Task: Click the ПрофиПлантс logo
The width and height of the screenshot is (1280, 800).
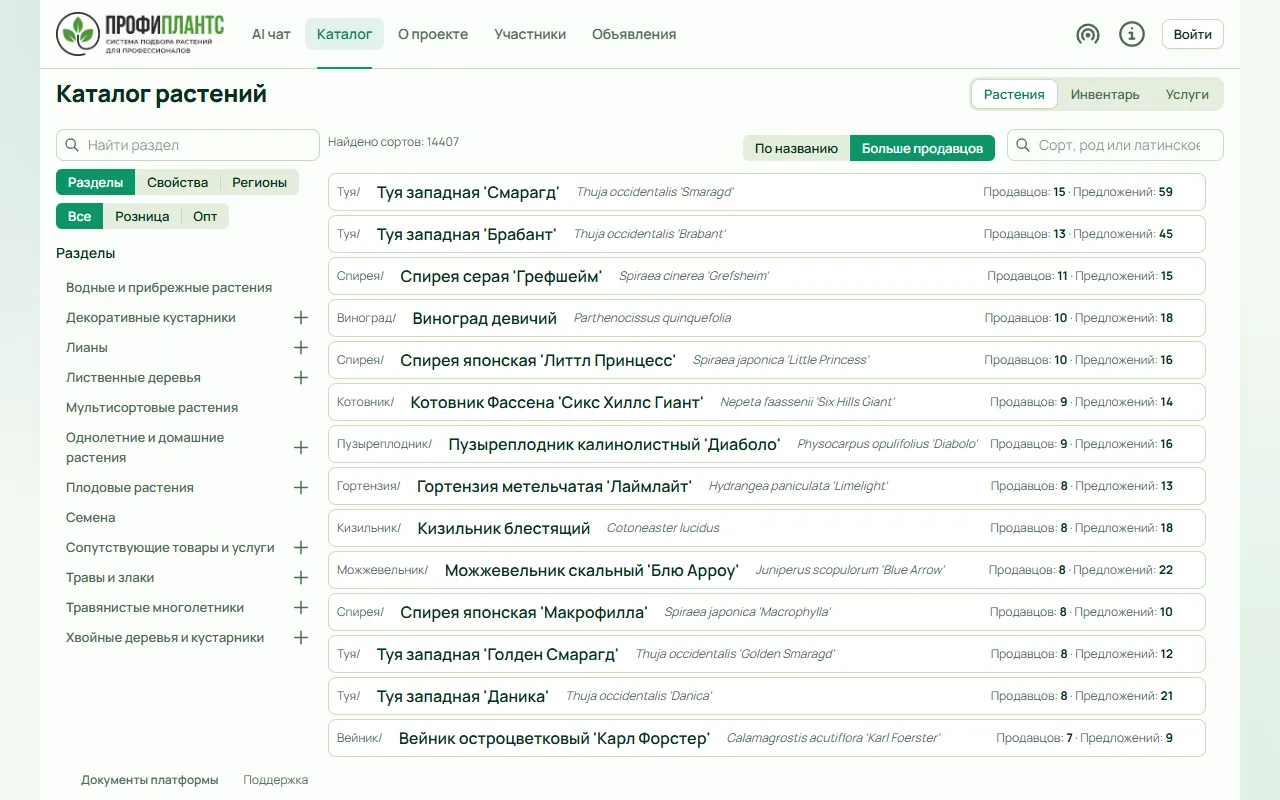Action: tap(140, 34)
